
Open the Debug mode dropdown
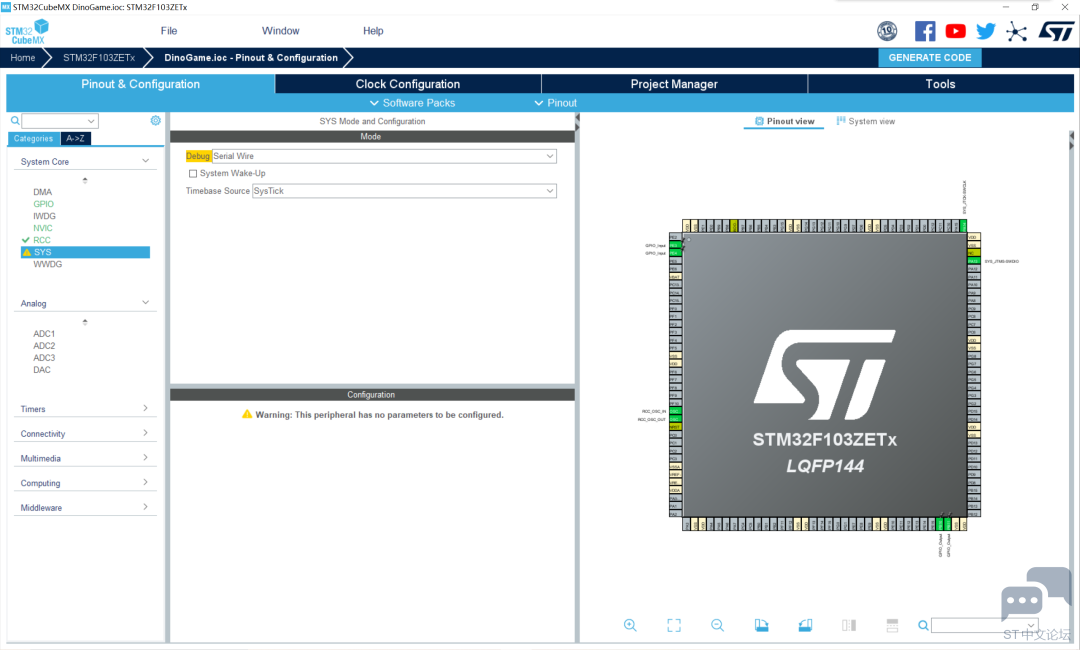point(384,157)
